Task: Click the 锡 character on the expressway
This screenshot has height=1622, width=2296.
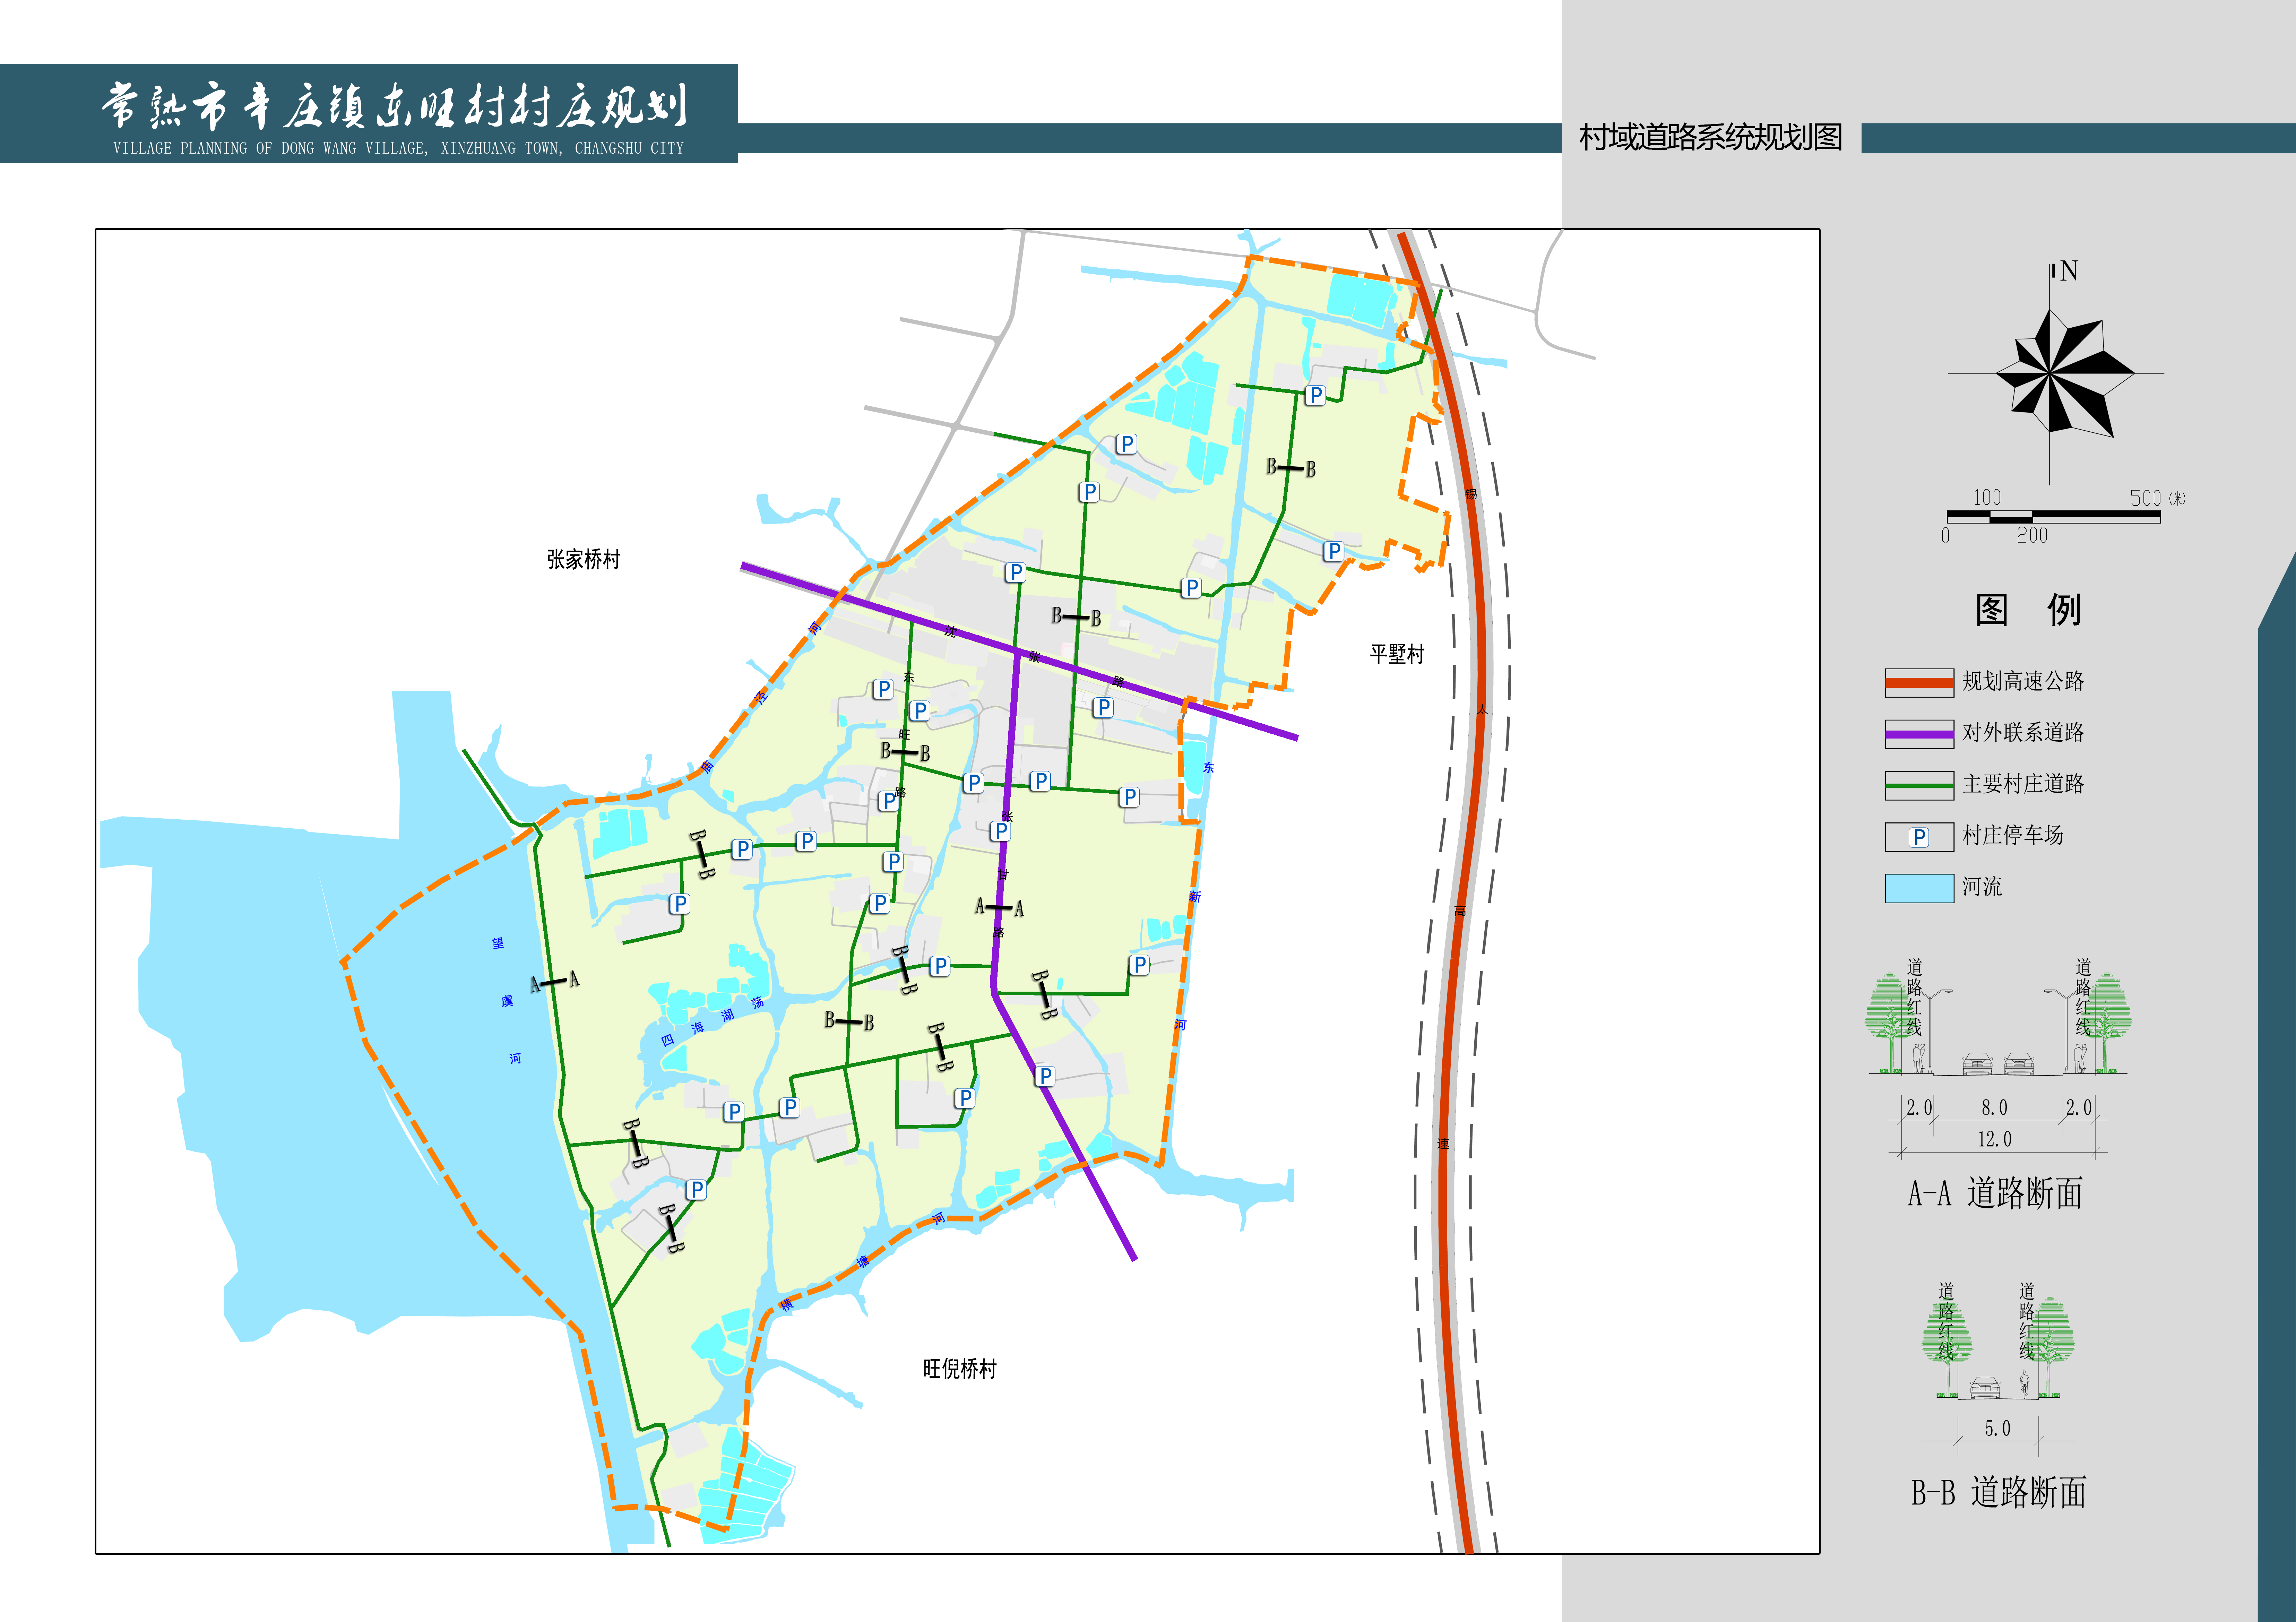Action: [x=1471, y=494]
